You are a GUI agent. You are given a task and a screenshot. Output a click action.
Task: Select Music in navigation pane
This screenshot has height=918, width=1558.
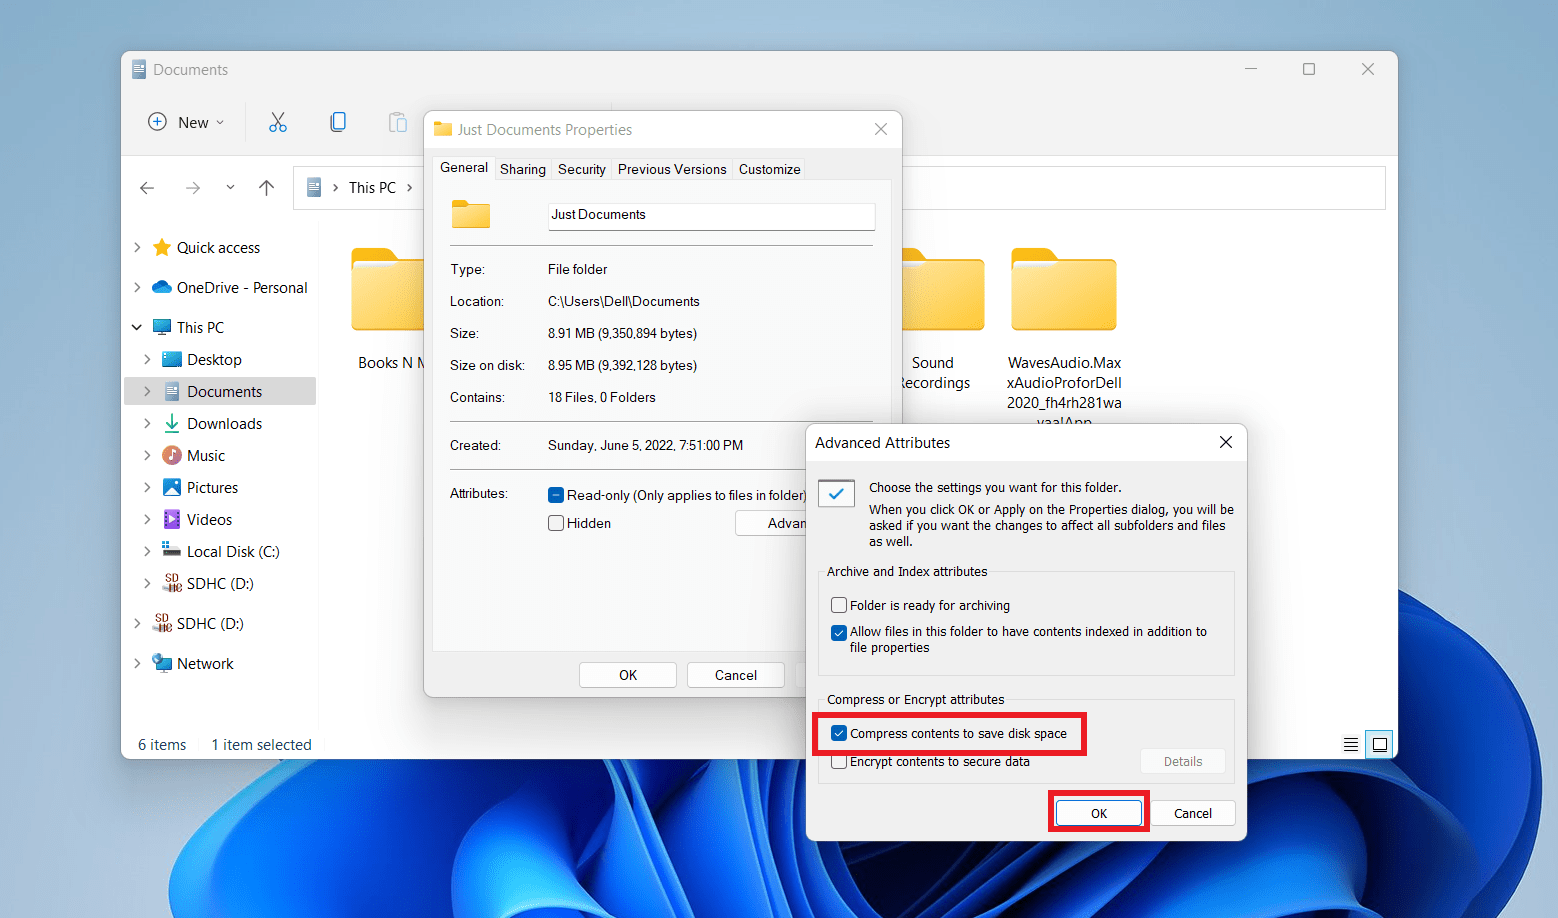point(206,455)
